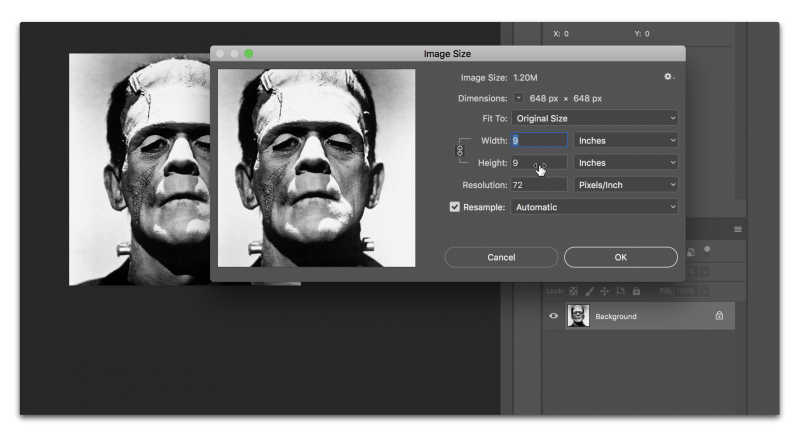The width and height of the screenshot is (800, 437).
Task: Open the Fill percentage dropdown arrow
Action: tap(705, 291)
